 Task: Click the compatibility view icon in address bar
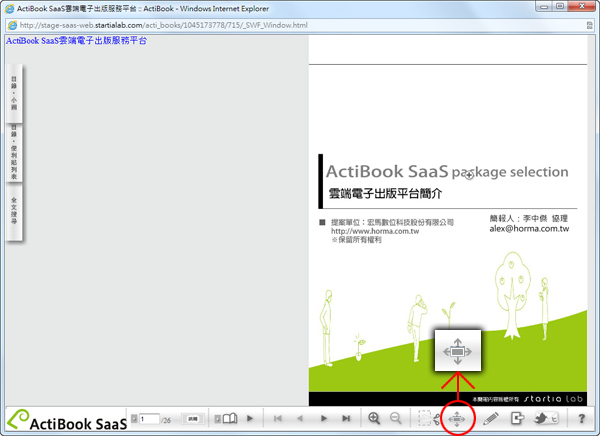[x=590, y=25]
